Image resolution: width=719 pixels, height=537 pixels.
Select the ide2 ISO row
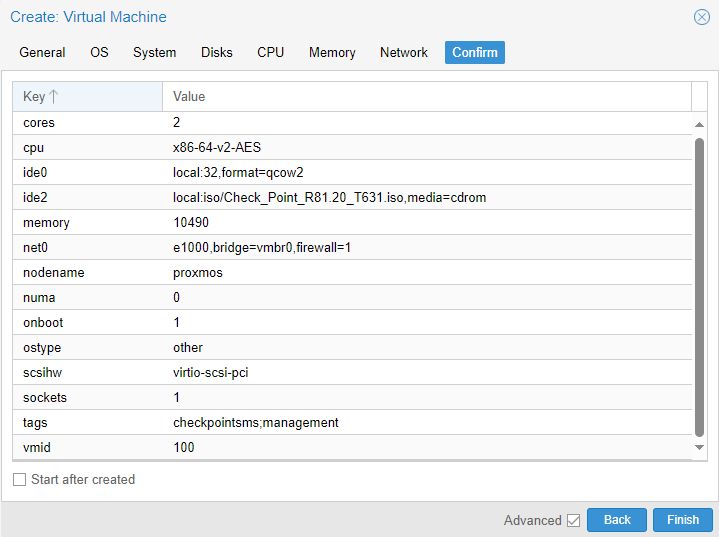(x=330, y=198)
